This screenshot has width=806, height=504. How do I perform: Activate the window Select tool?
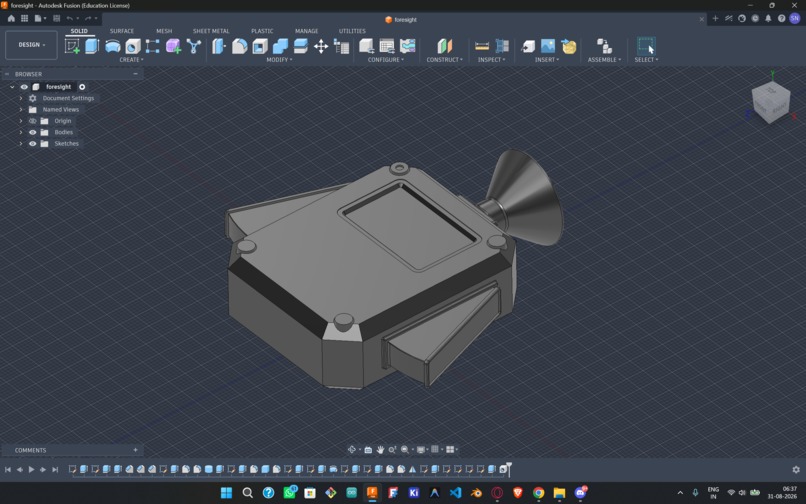(x=646, y=46)
